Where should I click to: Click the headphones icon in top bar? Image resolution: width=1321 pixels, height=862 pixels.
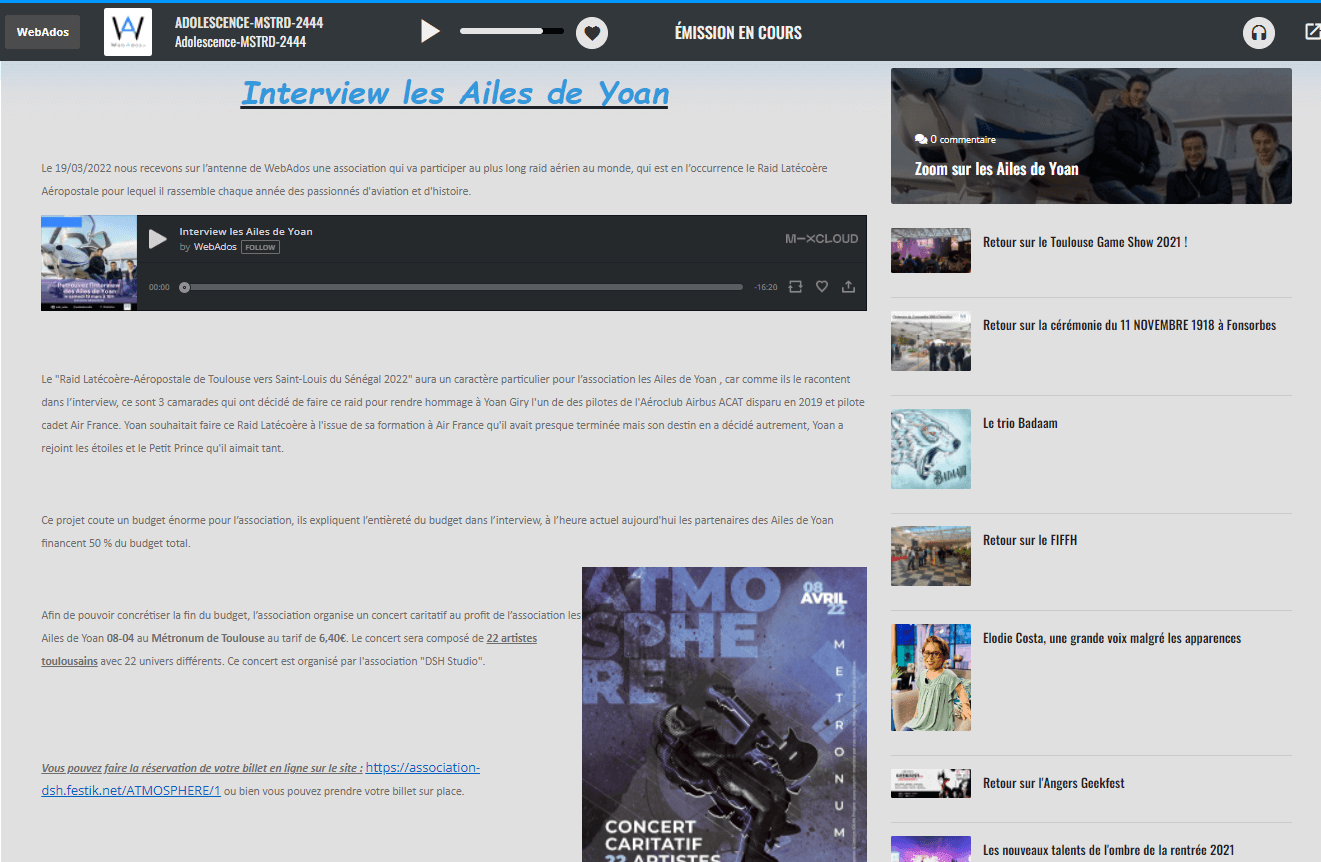(1259, 33)
